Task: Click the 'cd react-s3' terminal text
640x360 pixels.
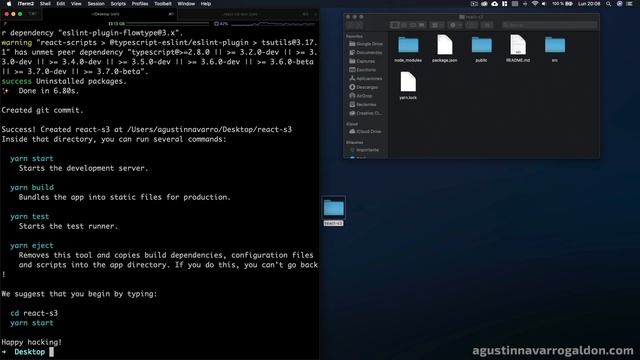Action: point(34,313)
